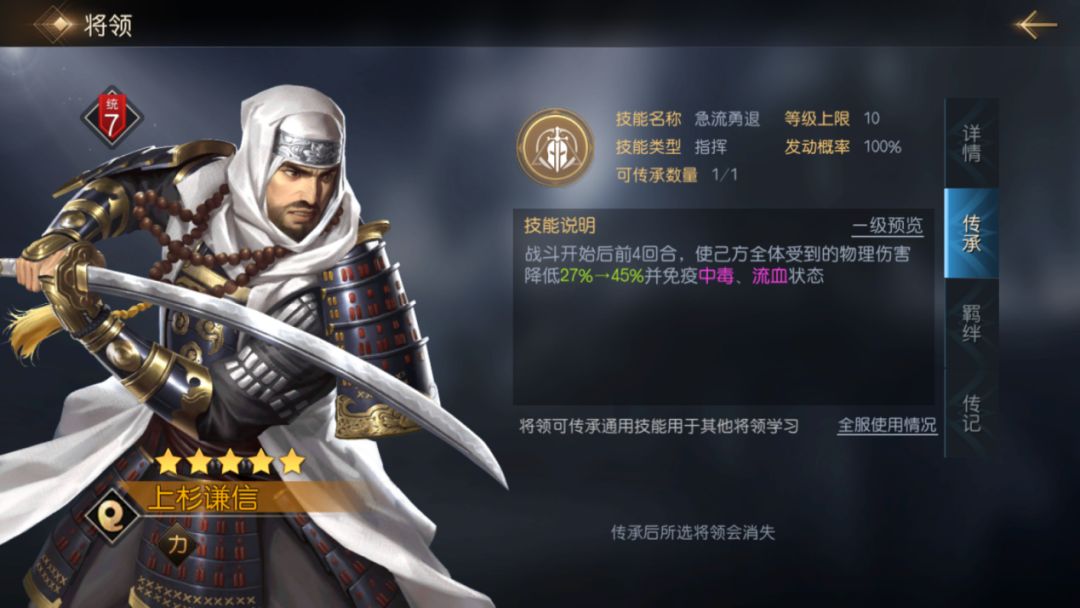Click the 一级预览 link
1080x608 pixels.
887,226
